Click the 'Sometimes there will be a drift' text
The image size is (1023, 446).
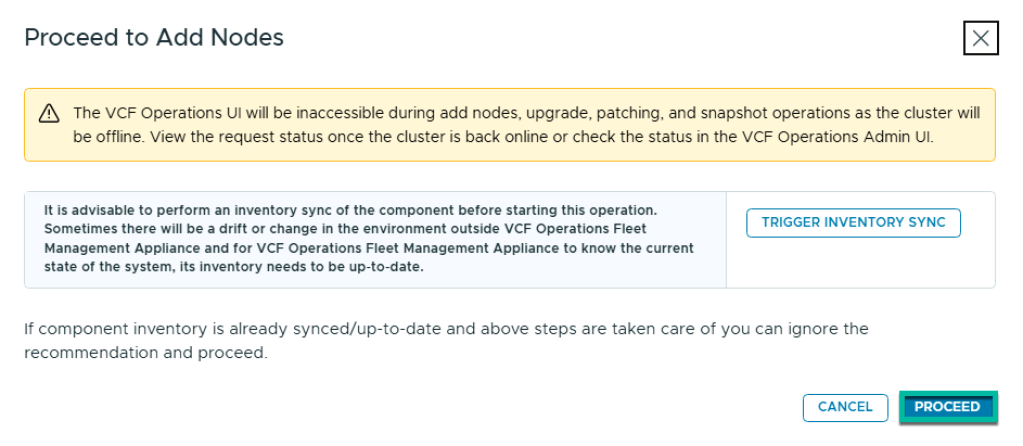[200, 229]
